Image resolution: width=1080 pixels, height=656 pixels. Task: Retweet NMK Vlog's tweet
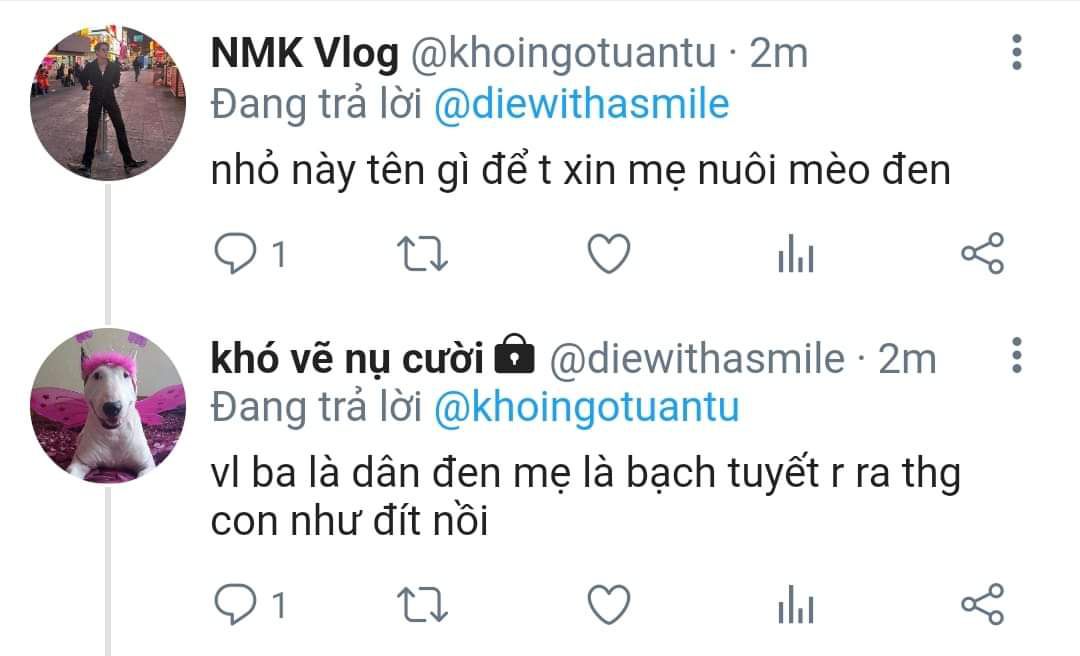423,254
